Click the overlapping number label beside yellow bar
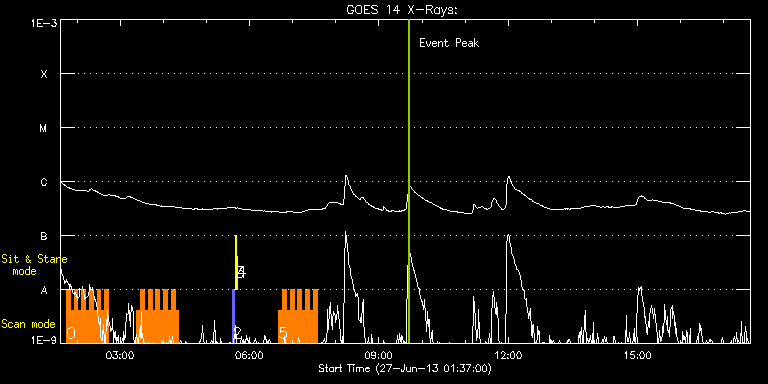The image size is (768, 384). 240,272
